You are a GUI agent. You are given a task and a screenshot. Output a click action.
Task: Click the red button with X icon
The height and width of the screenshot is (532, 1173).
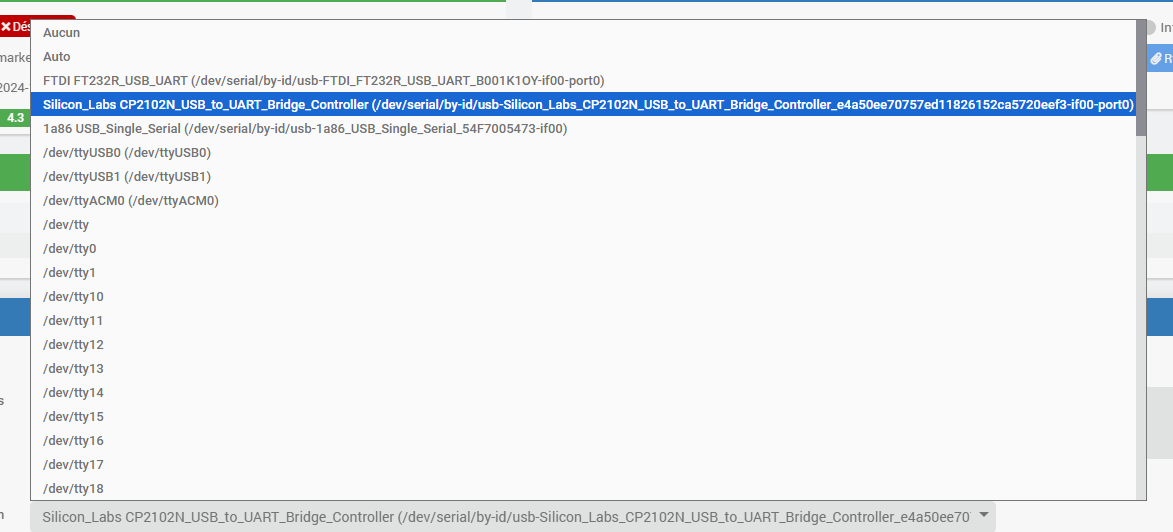[x=16, y=25]
